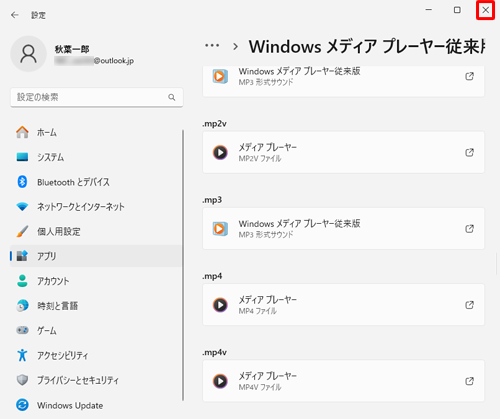Click the Media Player icon in the .mp2v row

(220, 152)
